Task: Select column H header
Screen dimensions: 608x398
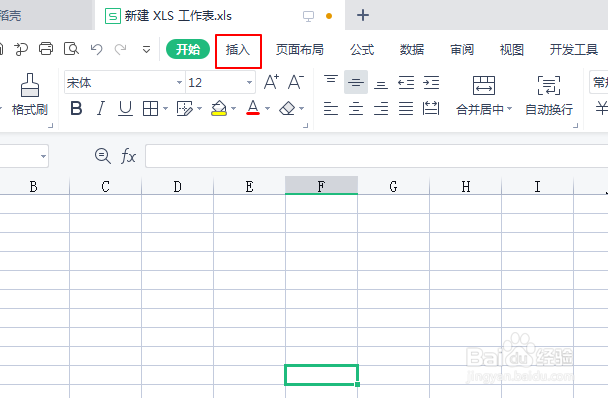Action: (466, 187)
